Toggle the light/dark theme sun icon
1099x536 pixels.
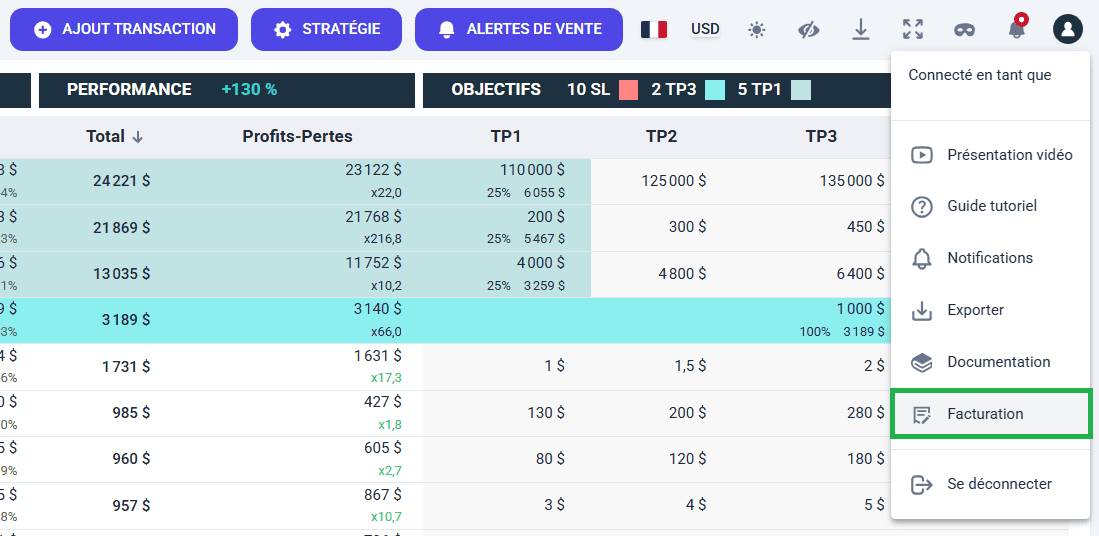click(757, 30)
